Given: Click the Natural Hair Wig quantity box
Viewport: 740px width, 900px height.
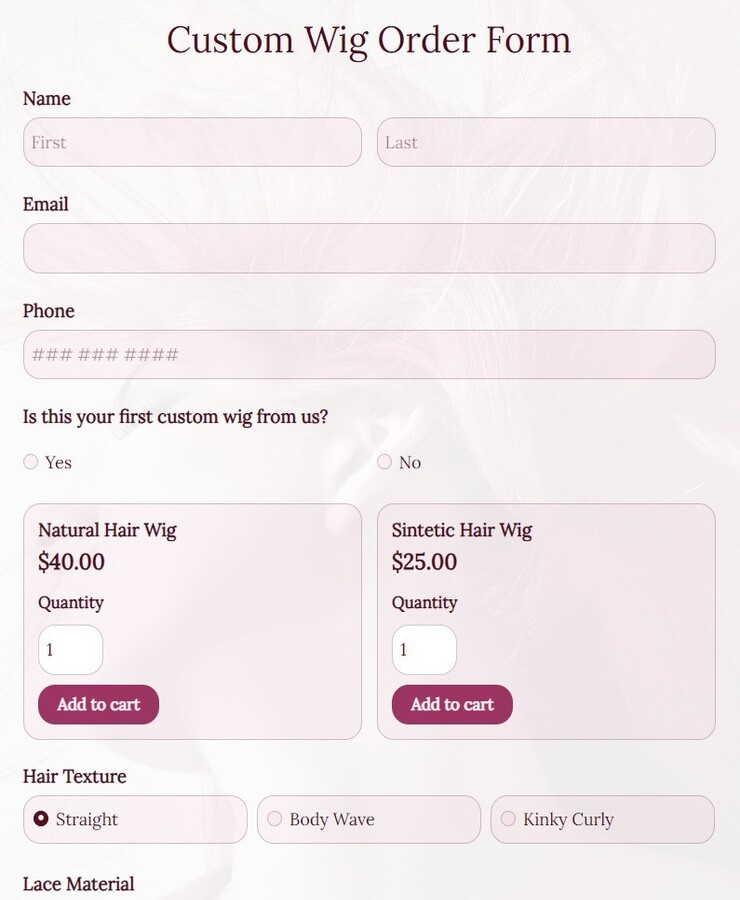Looking at the screenshot, I should coord(70,649).
